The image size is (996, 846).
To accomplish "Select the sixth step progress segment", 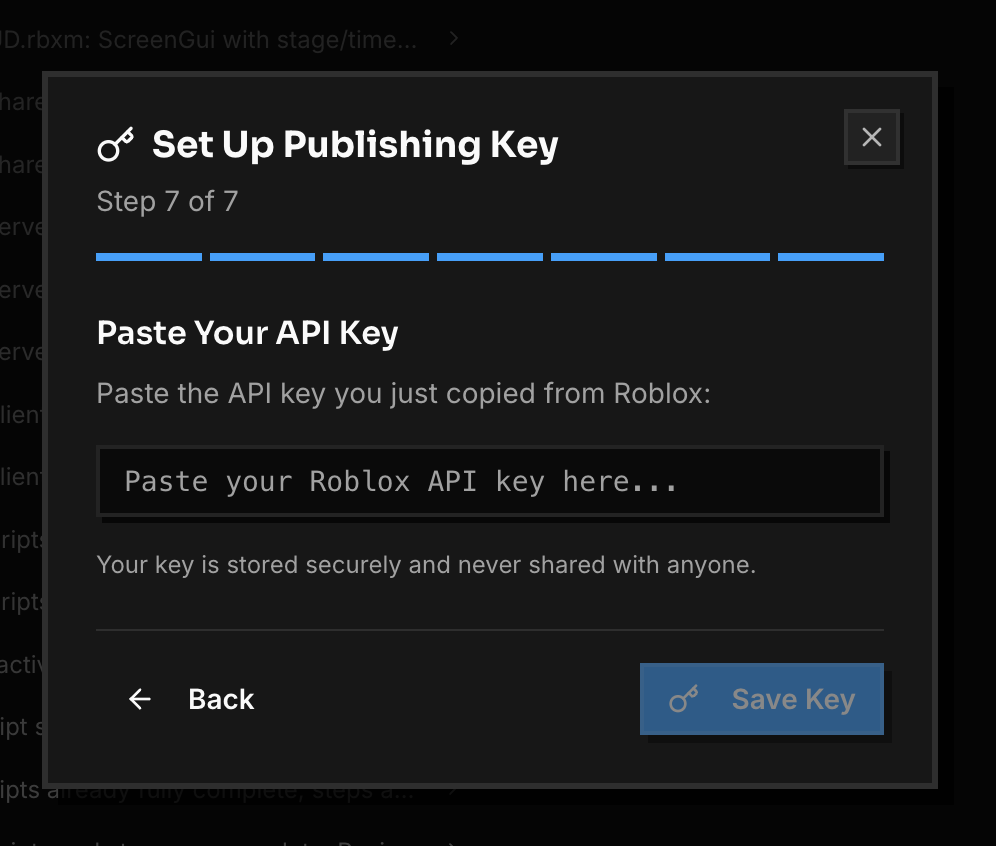I will 718,257.
